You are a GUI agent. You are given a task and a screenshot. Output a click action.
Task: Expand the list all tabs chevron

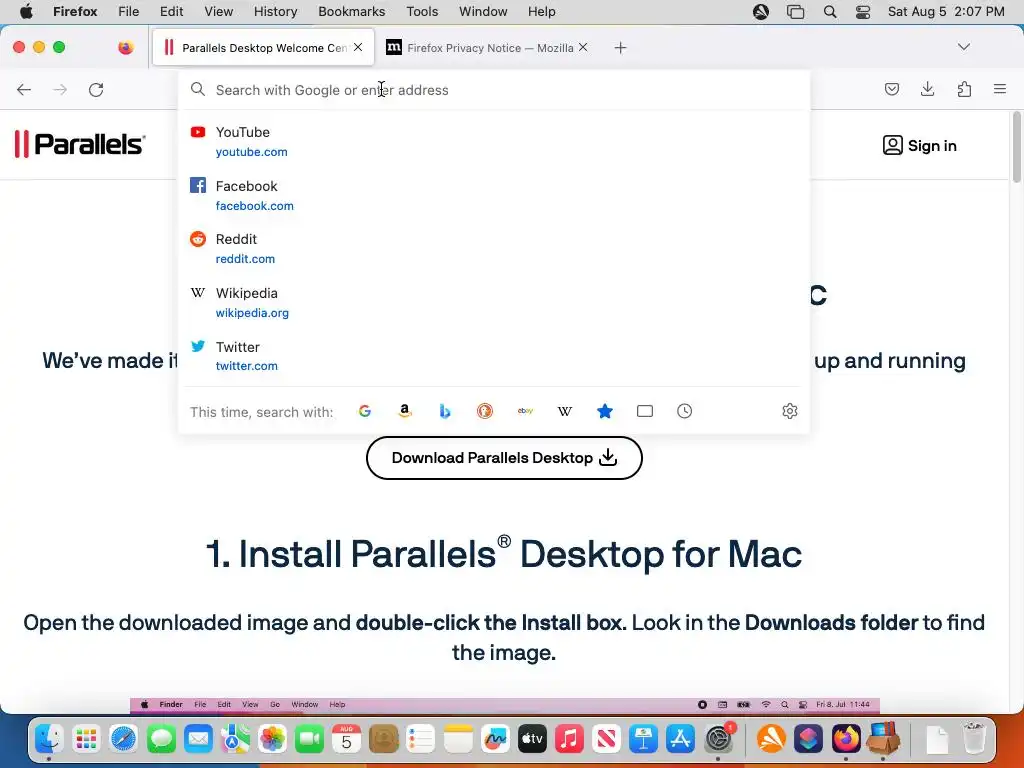pyautogui.click(x=963, y=47)
